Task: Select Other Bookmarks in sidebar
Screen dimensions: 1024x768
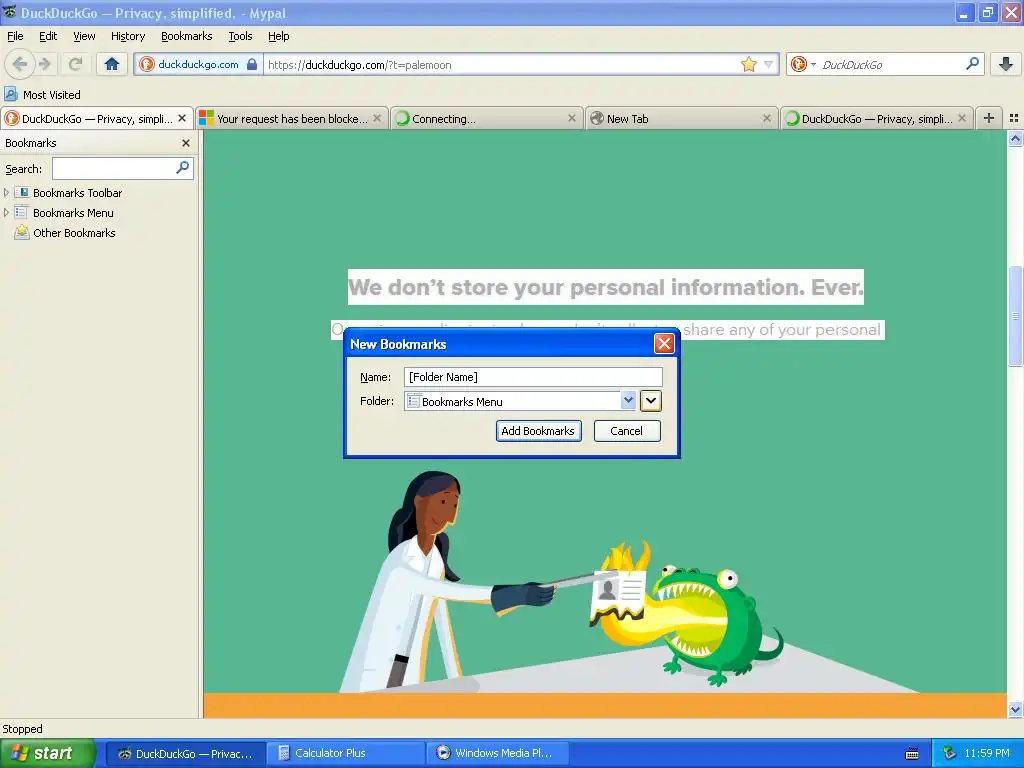Action: [x=74, y=233]
